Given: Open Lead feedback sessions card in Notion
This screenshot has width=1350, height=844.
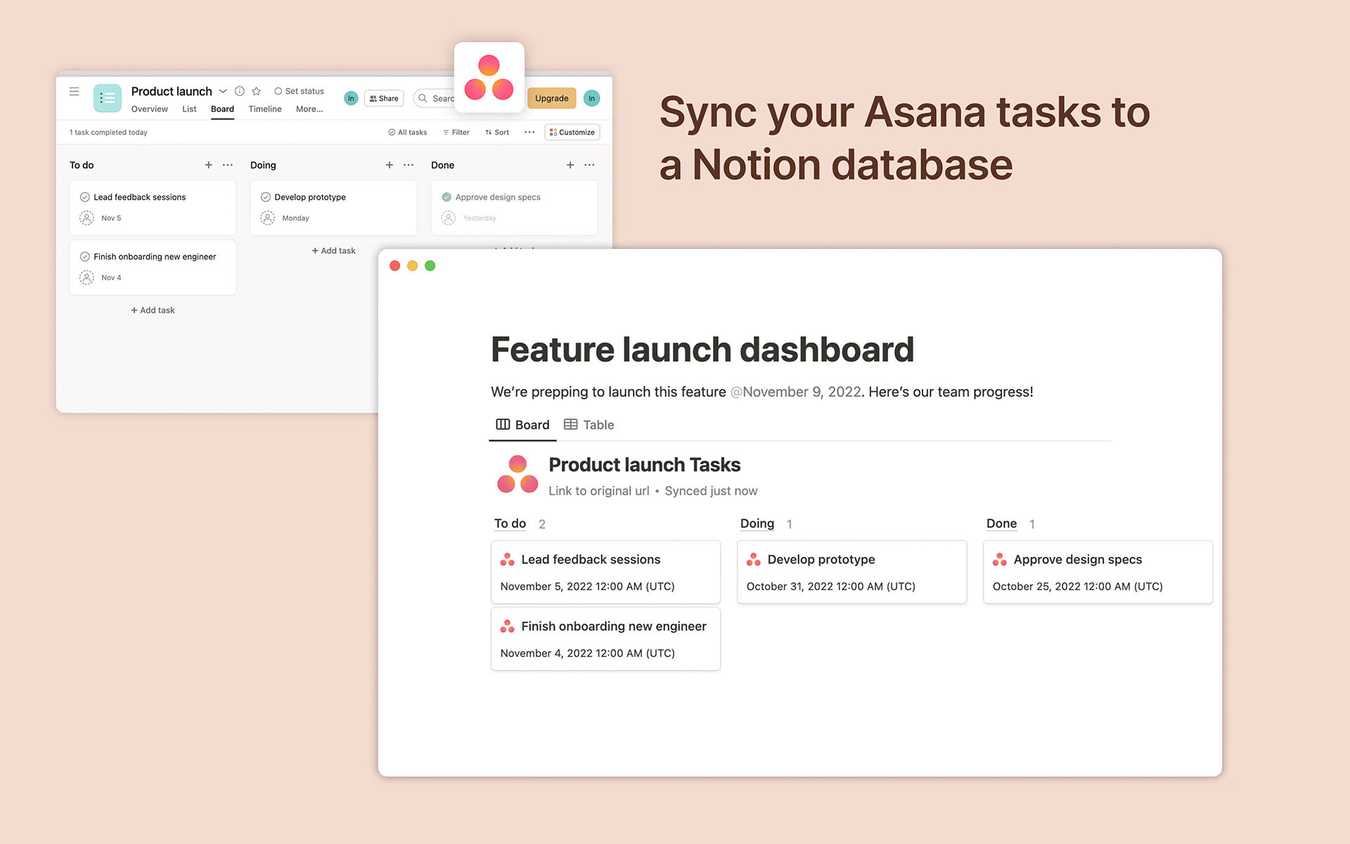Looking at the screenshot, I should click(x=606, y=572).
